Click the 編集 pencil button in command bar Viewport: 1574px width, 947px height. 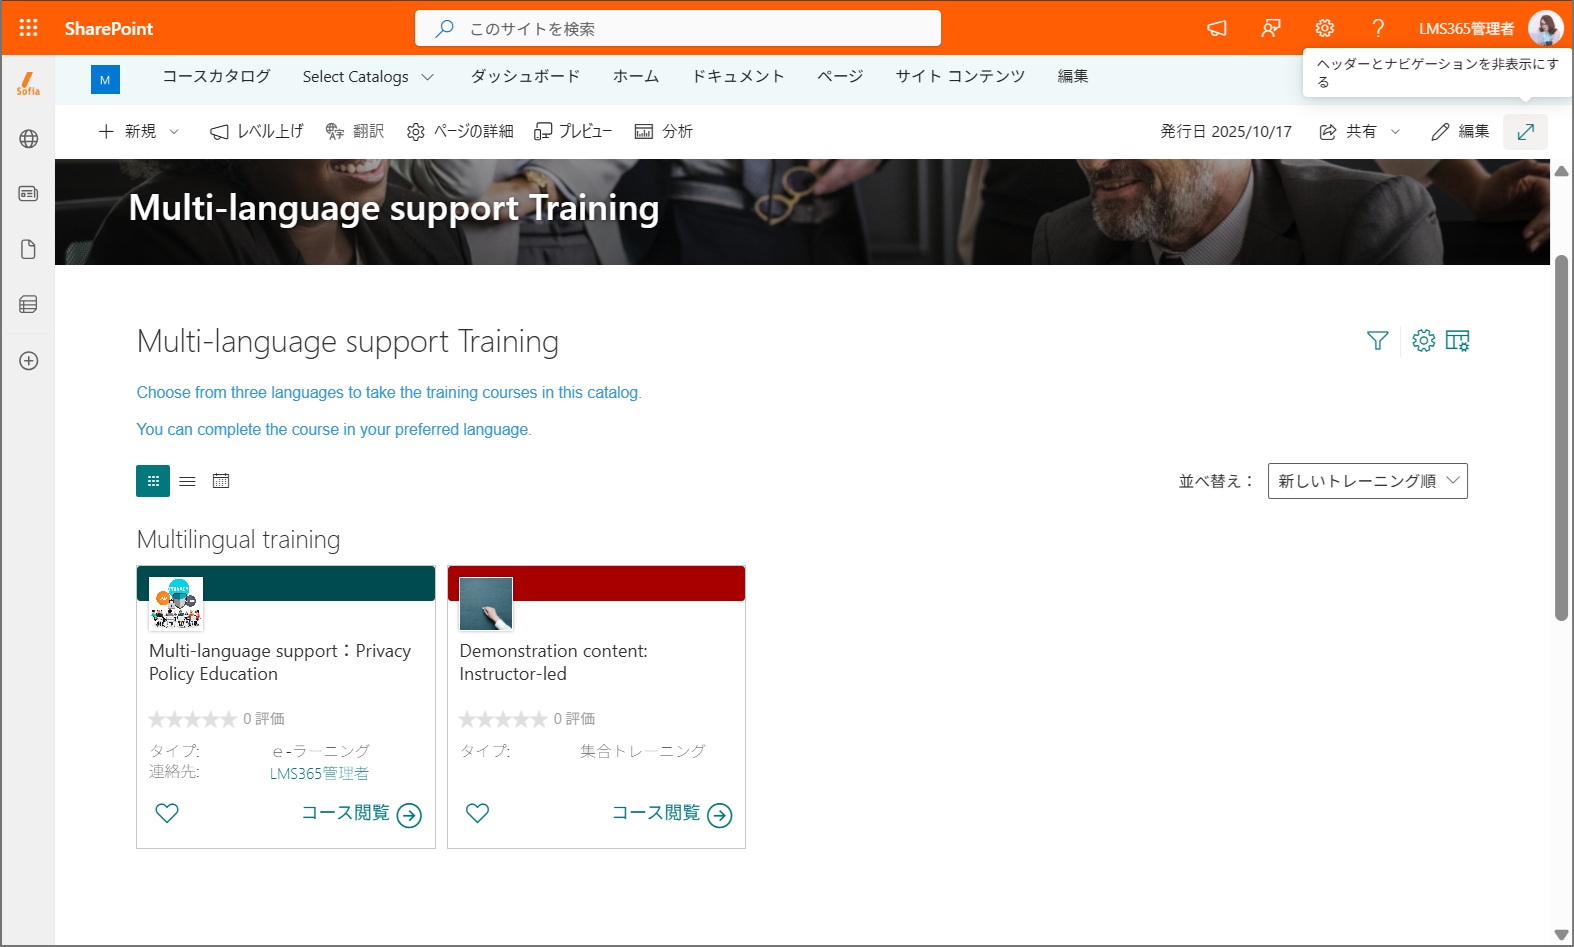pos(1460,131)
